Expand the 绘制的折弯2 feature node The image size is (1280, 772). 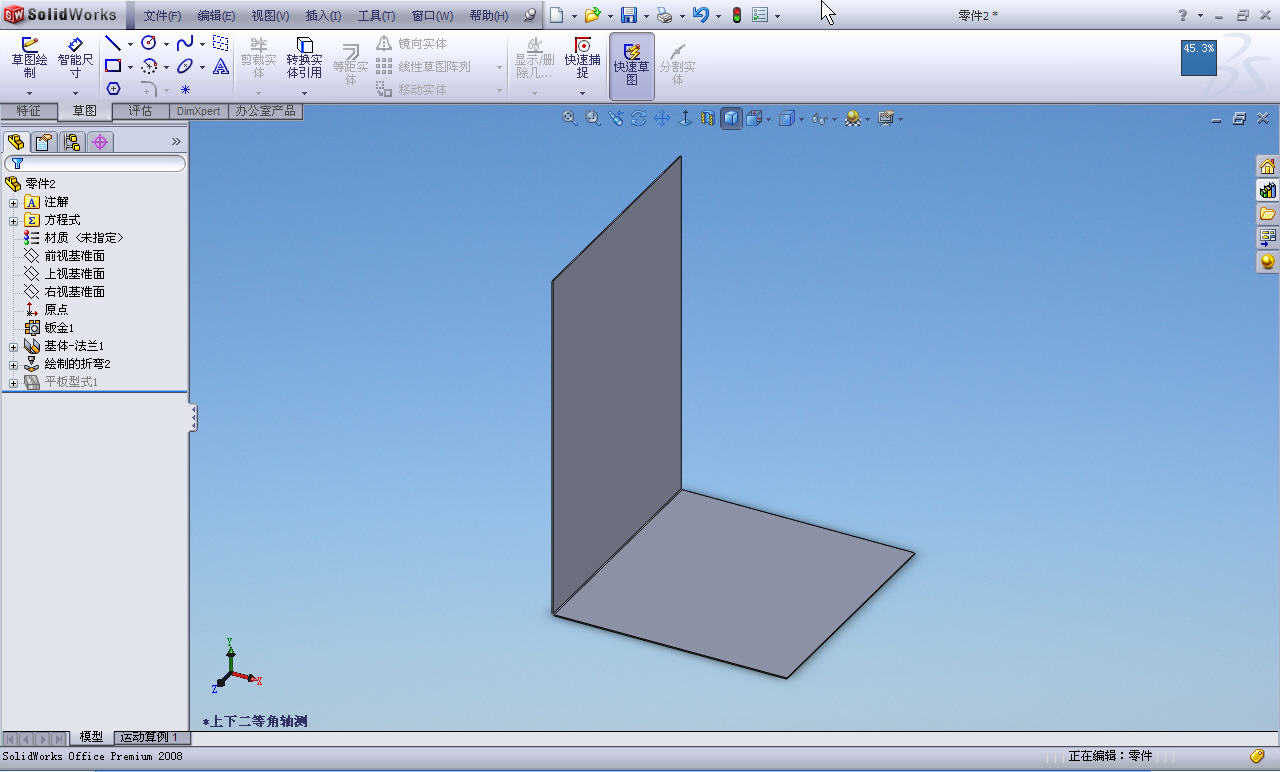coord(14,365)
